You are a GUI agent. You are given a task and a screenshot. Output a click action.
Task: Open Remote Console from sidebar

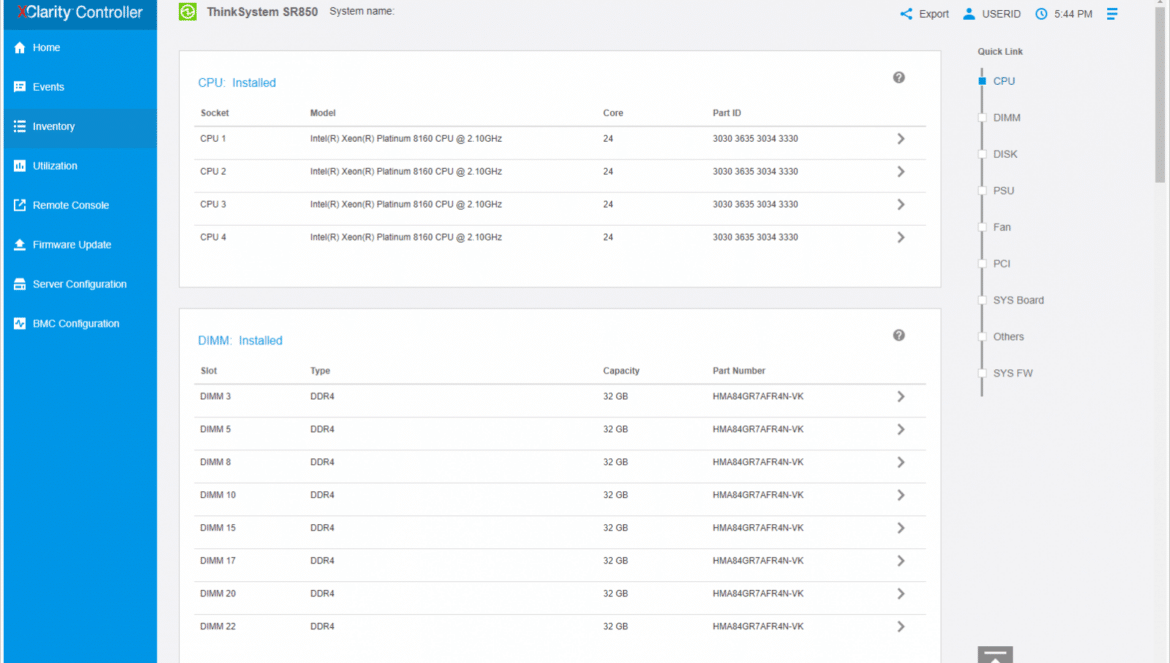[81, 205]
